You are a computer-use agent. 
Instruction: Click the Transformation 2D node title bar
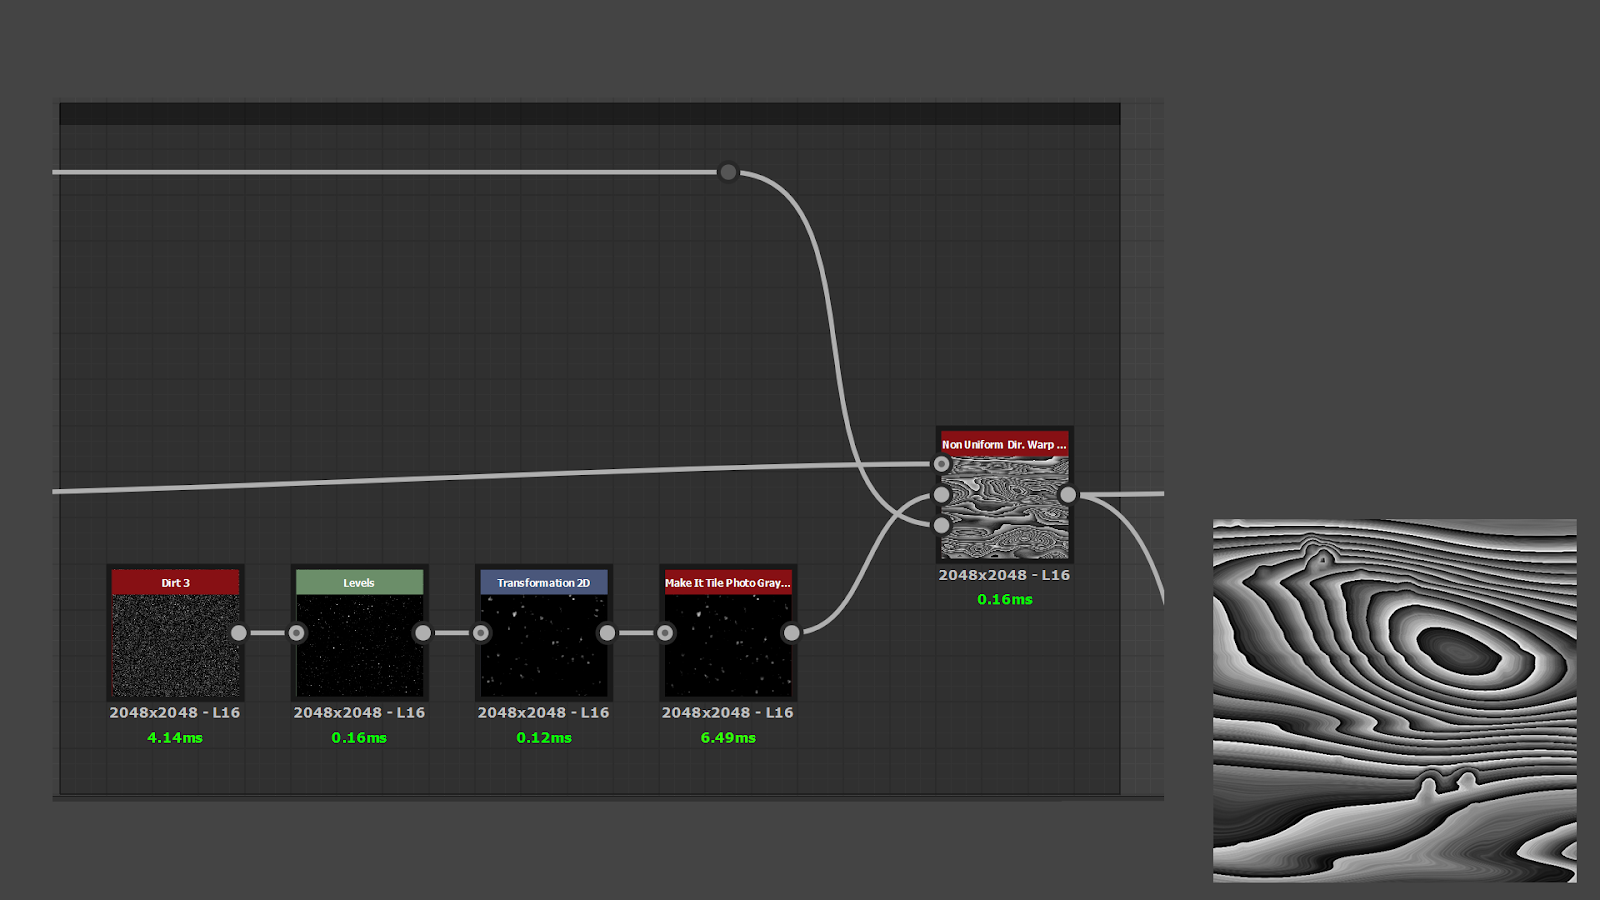tap(544, 582)
